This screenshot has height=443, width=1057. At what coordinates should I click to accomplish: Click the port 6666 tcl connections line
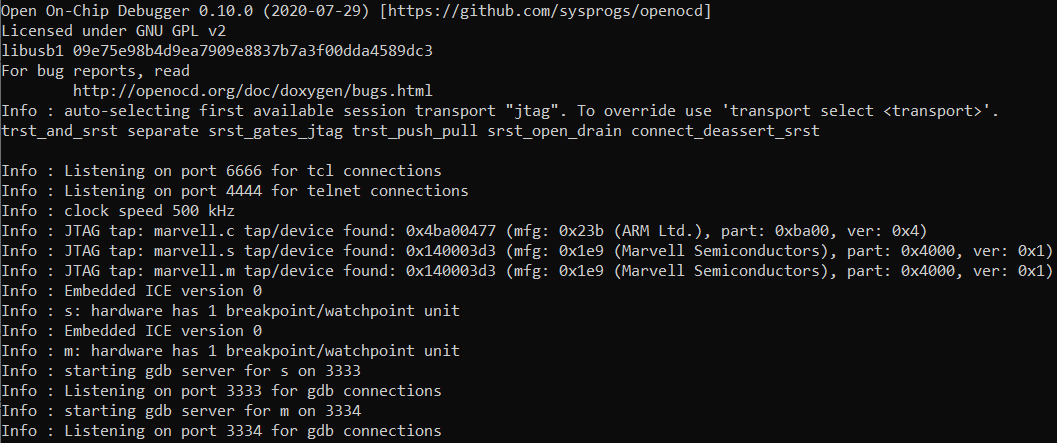[x=222, y=170]
